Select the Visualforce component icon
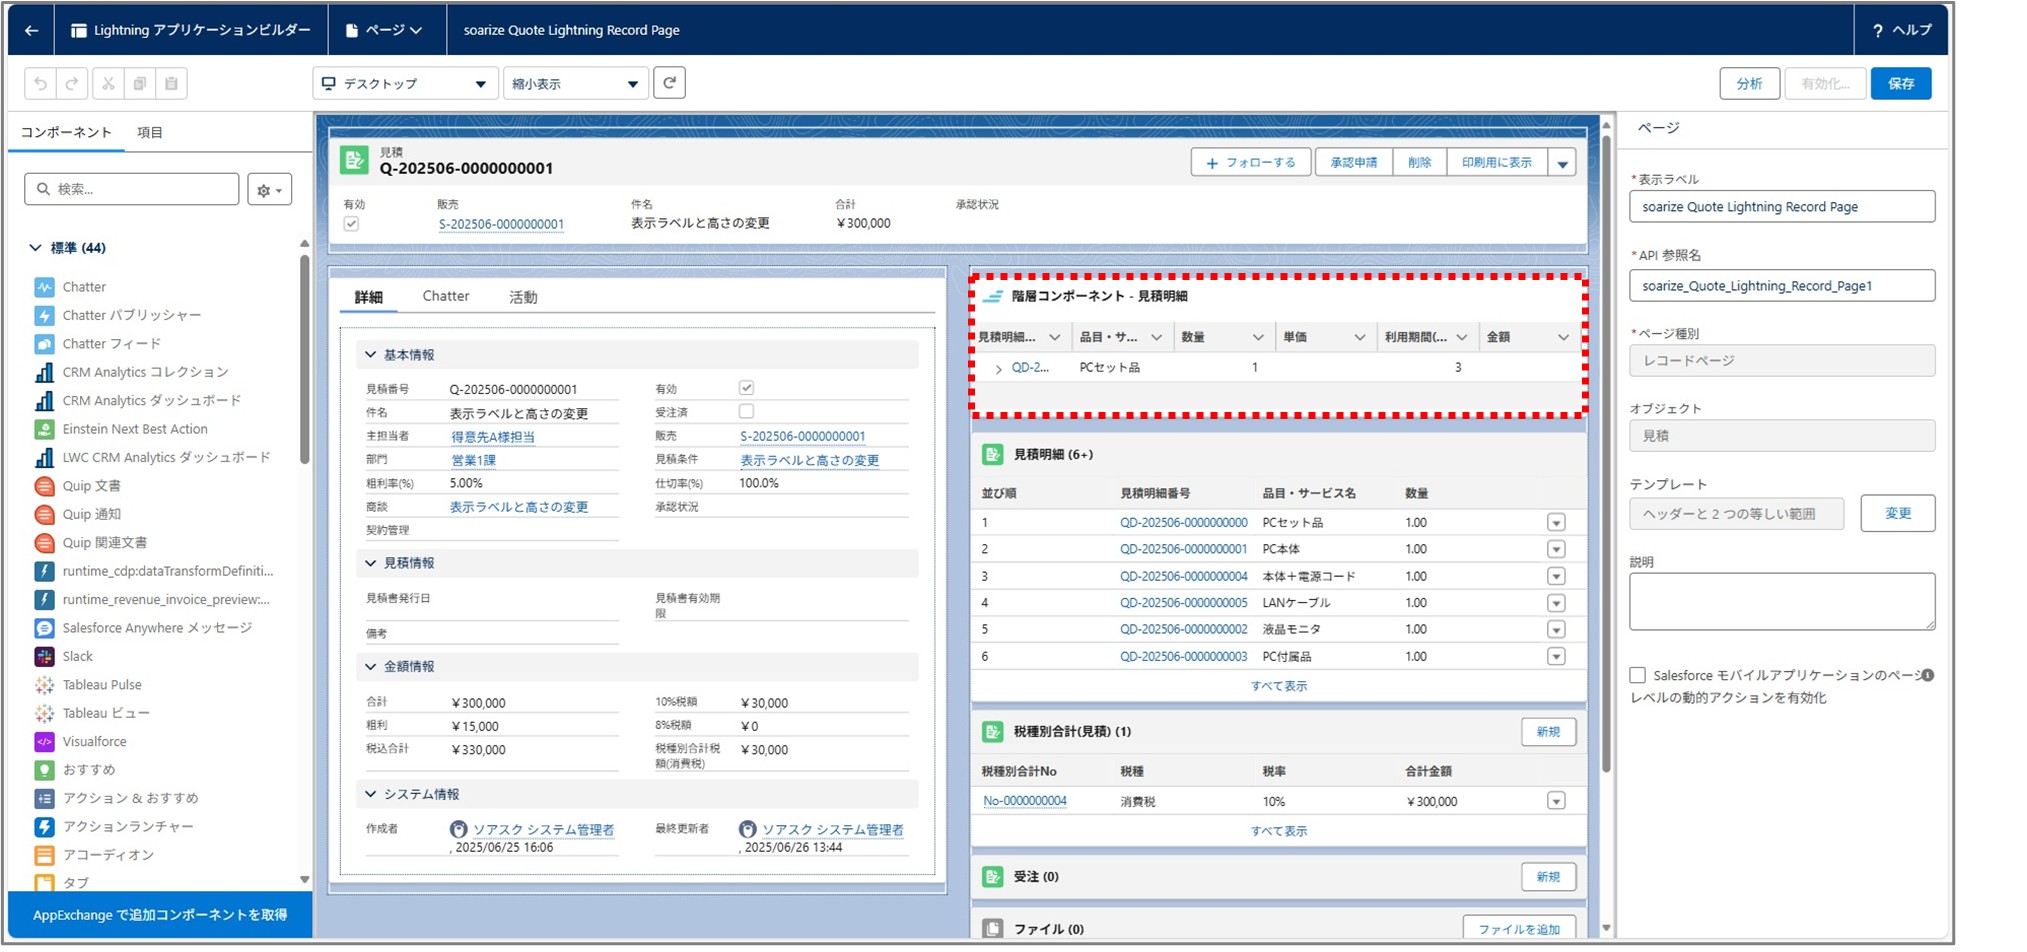The image size is (2027, 952). (x=44, y=742)
